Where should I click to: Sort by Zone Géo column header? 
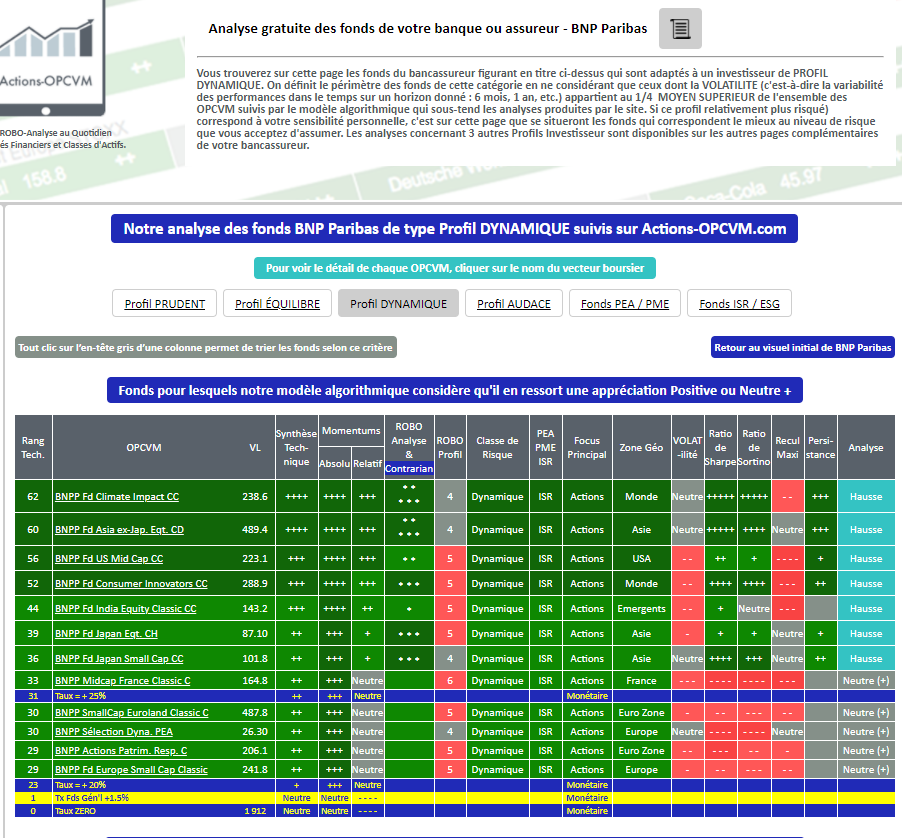(641, 447)
